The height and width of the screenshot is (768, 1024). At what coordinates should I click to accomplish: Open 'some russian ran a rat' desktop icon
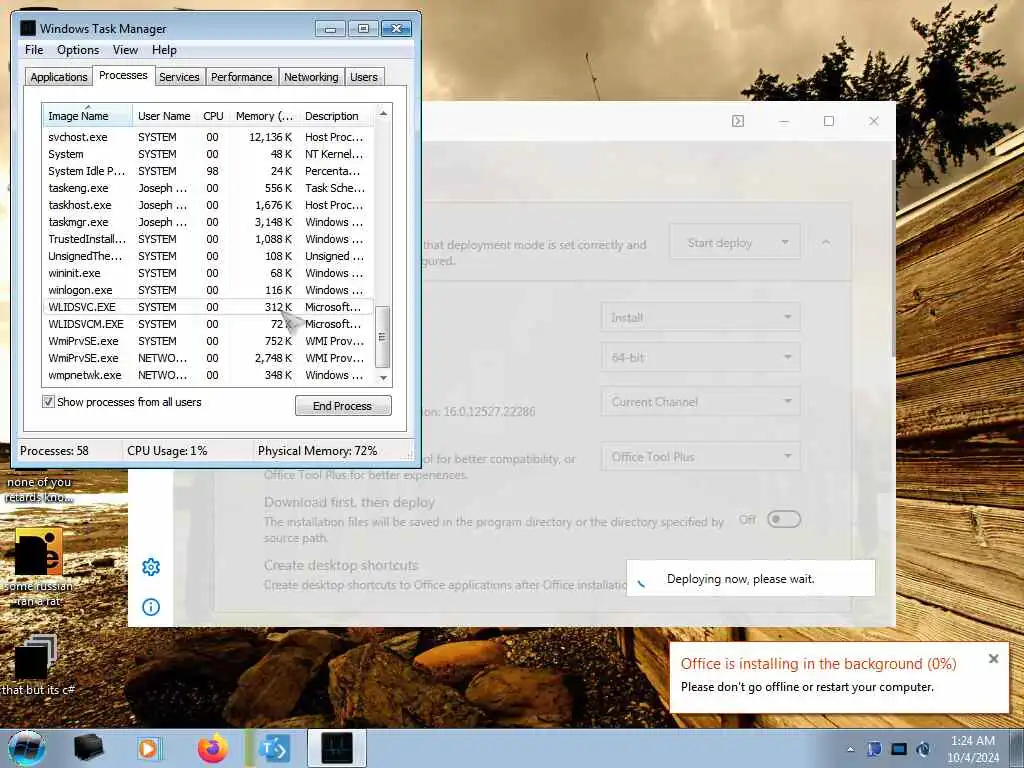pos(39,567)
